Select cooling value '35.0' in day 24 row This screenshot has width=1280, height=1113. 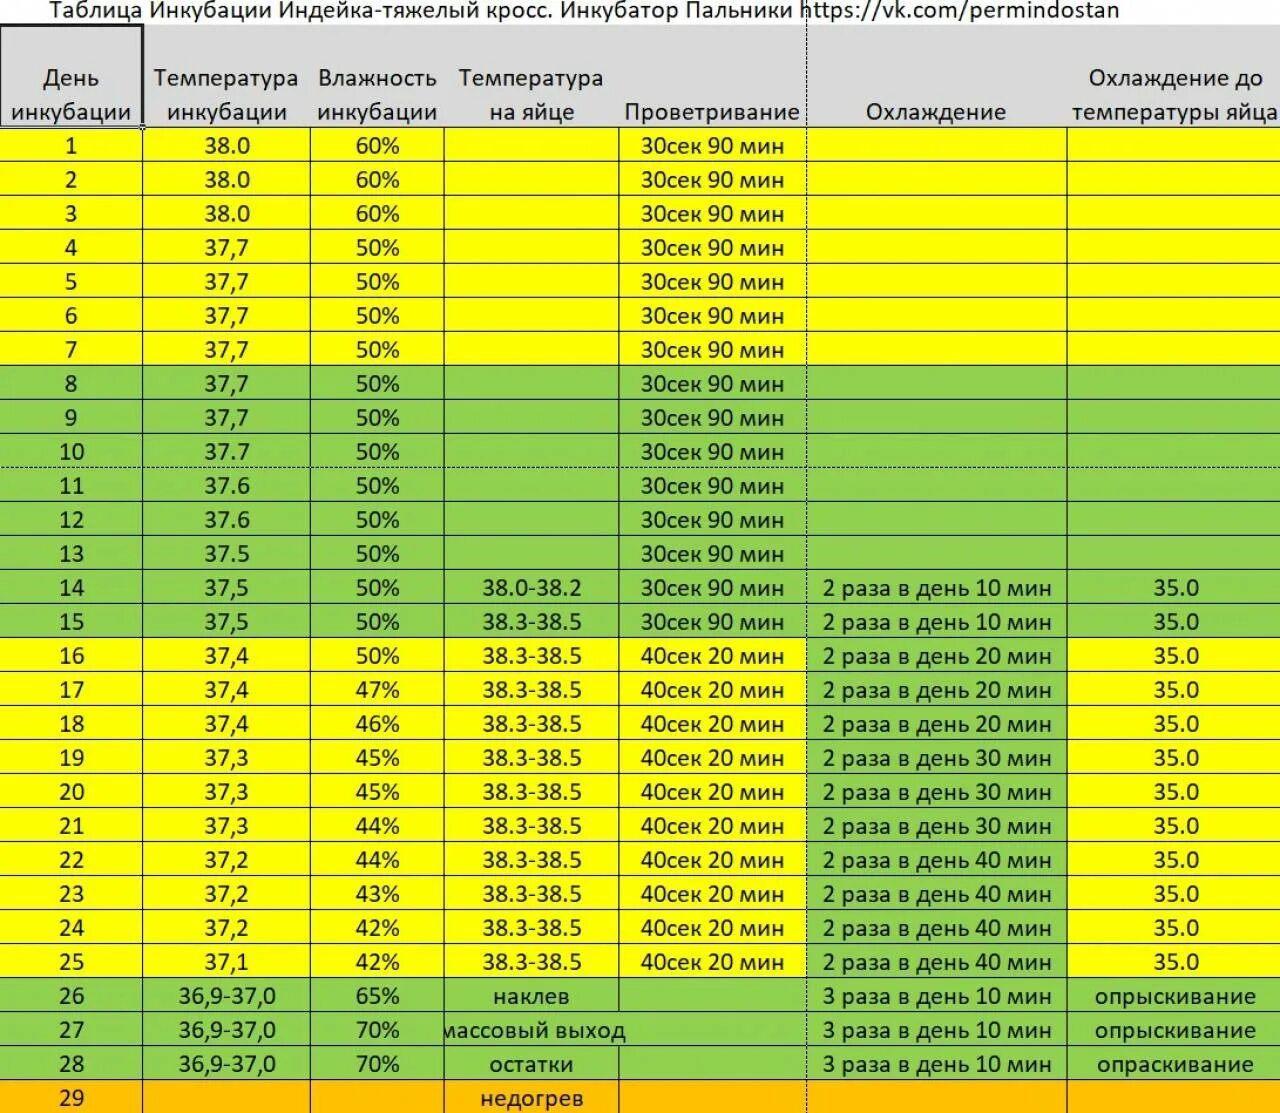1174,928
